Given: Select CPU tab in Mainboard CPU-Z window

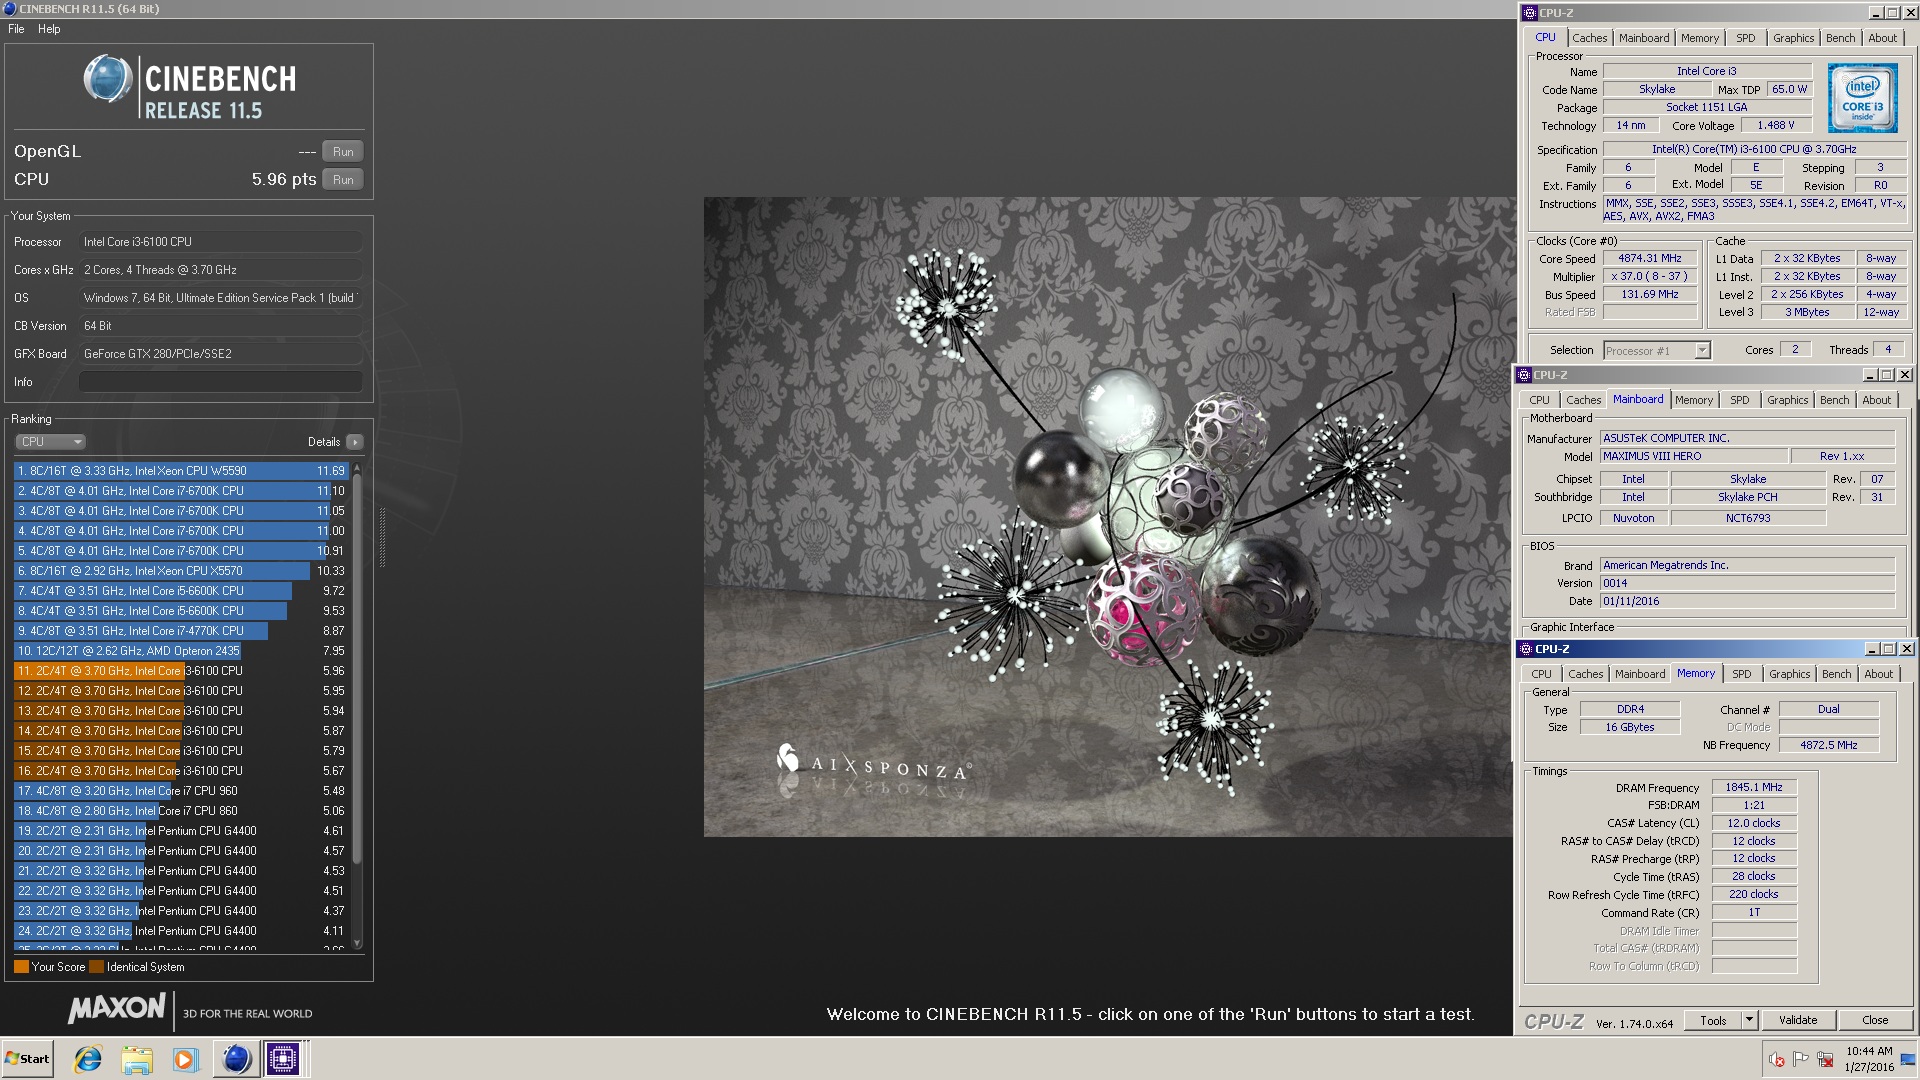Looking at the screenshot, I should pos(1539,400).
